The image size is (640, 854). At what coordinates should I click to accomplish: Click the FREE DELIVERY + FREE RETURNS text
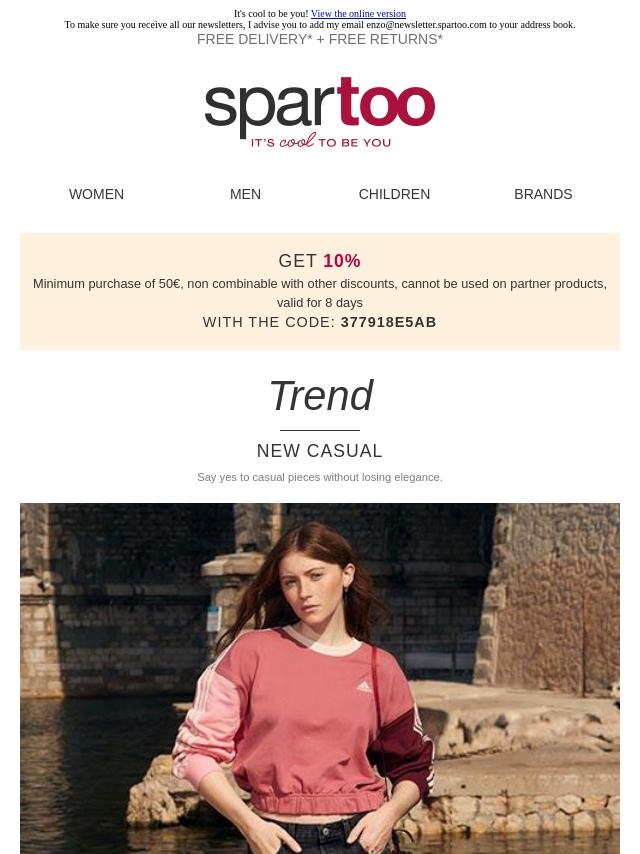click(320, 39)
